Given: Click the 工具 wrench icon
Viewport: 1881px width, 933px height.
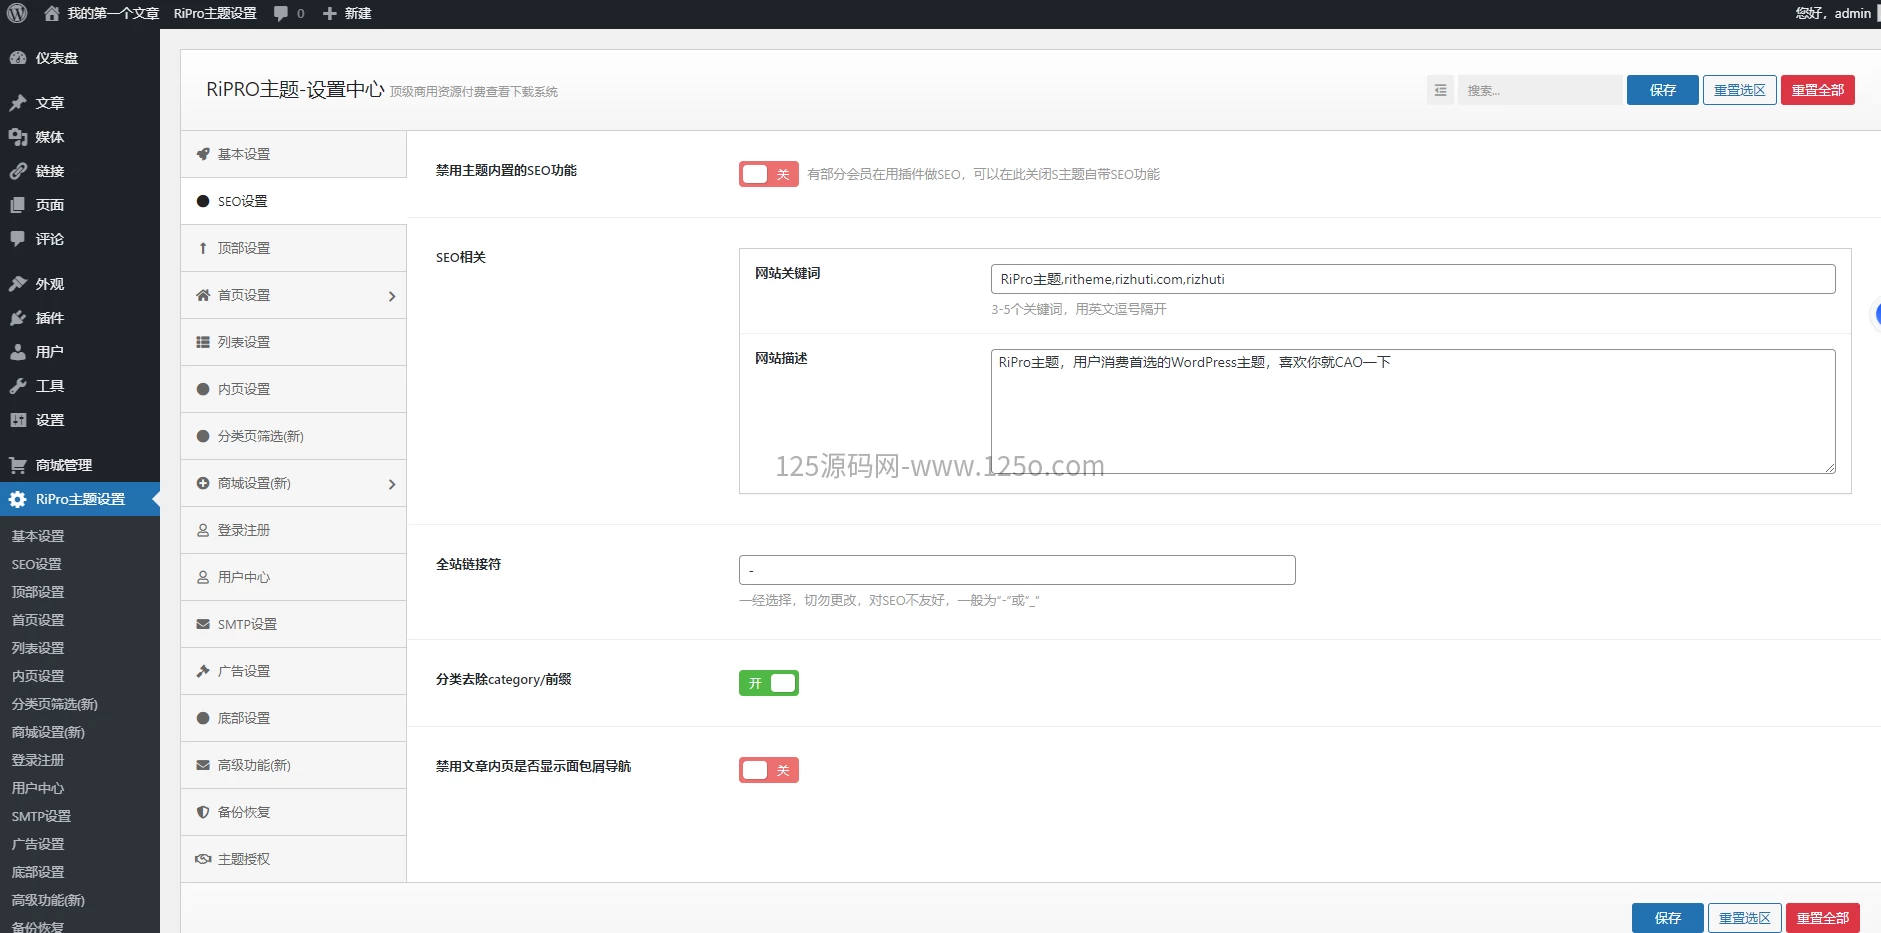Looking at the screenshot, I should coord(18,386).
